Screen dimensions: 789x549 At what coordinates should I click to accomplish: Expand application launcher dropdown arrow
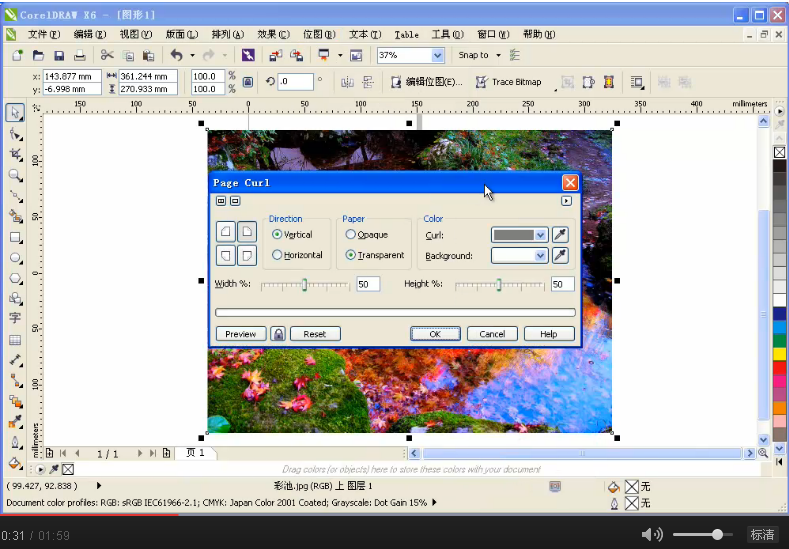(340, 55)
